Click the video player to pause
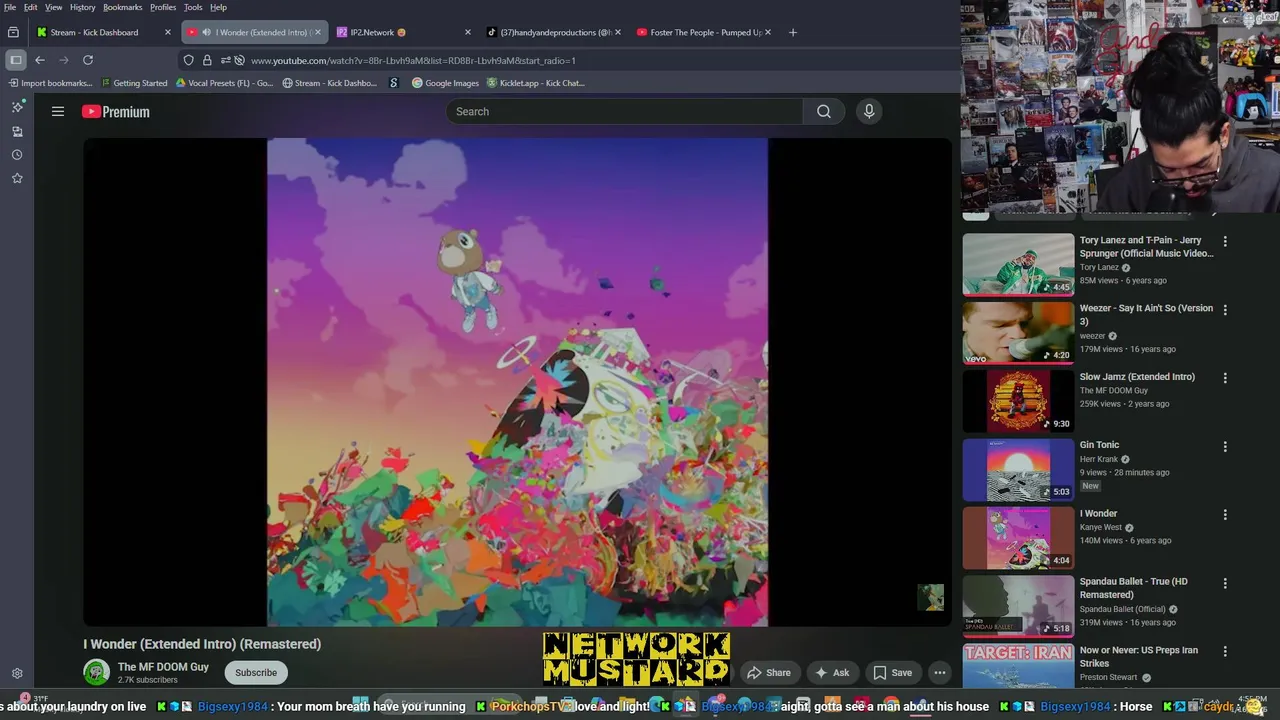Image resolution: width=1280 pixels, height=720 pixels. pos(517,382)
